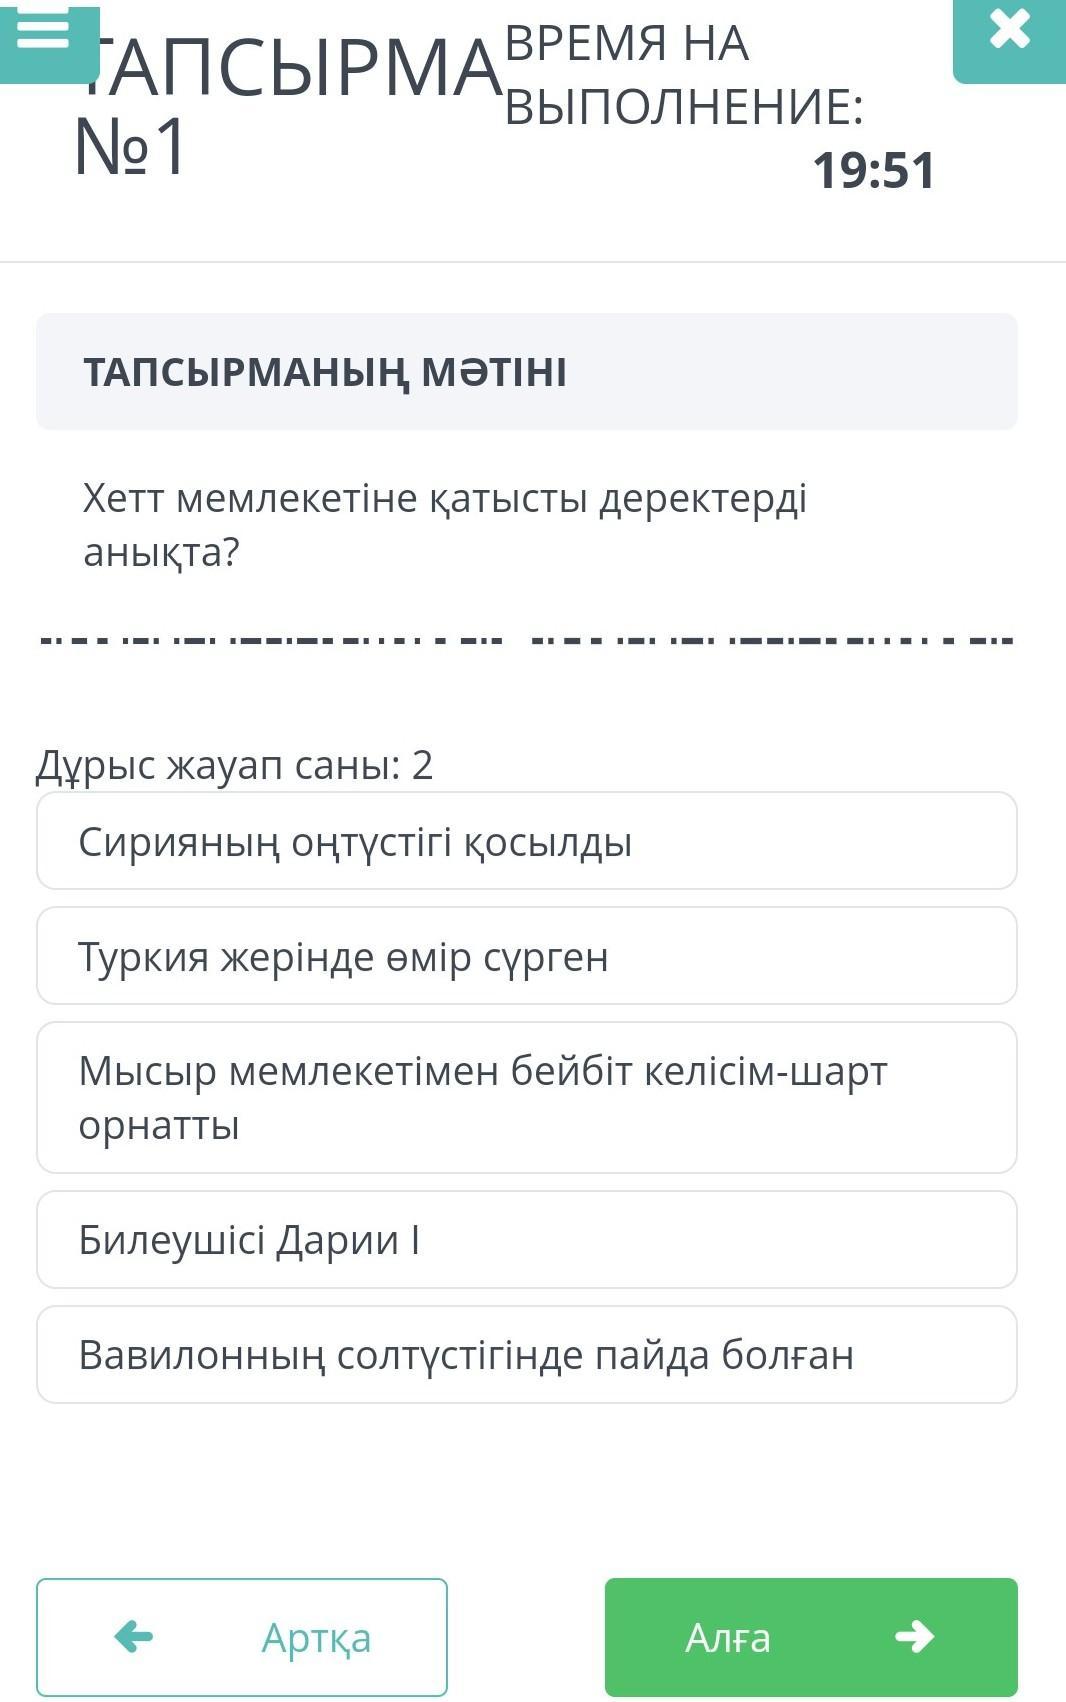Close the task with the X icon
1066x1702 pixels.
pyautogui.click(x=1009, y=30)
